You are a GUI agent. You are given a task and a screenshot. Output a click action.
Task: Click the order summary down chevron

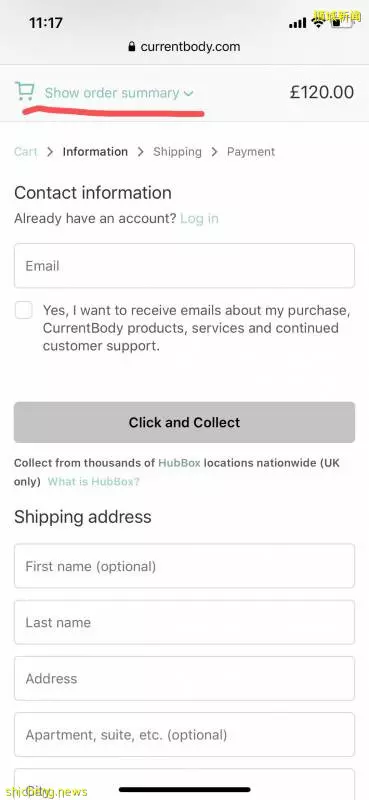[188, 93]
